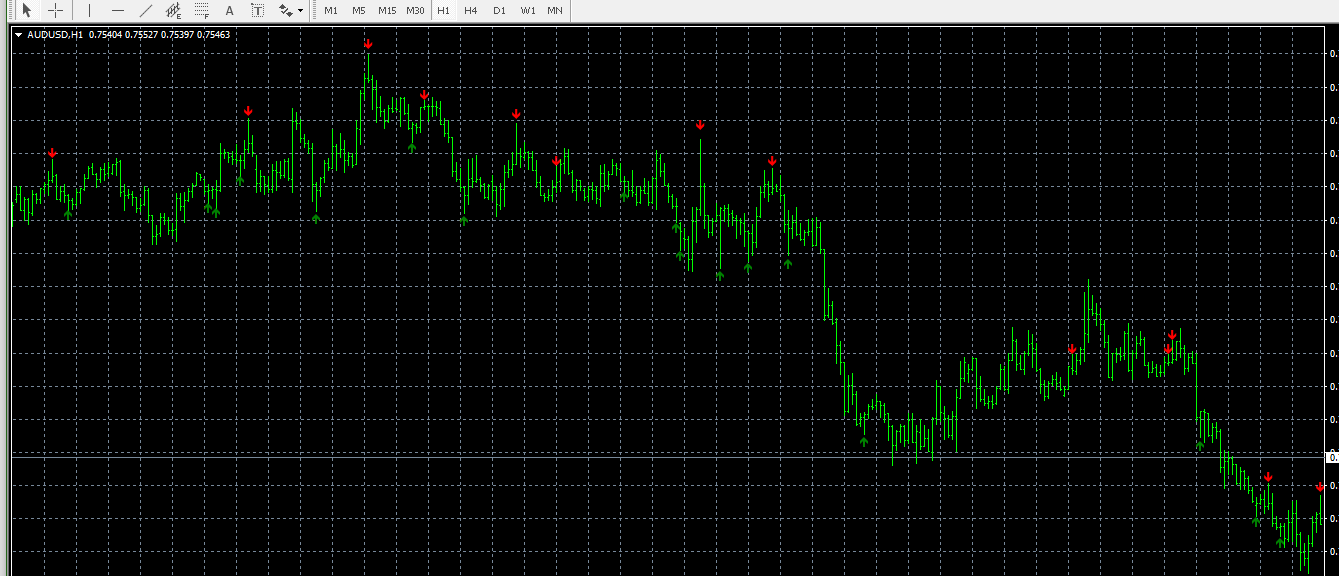The width and height of the screenshot is (1339, 576).
Task: Select the Cursor pointer tool
Action: [x=27, y=10]
